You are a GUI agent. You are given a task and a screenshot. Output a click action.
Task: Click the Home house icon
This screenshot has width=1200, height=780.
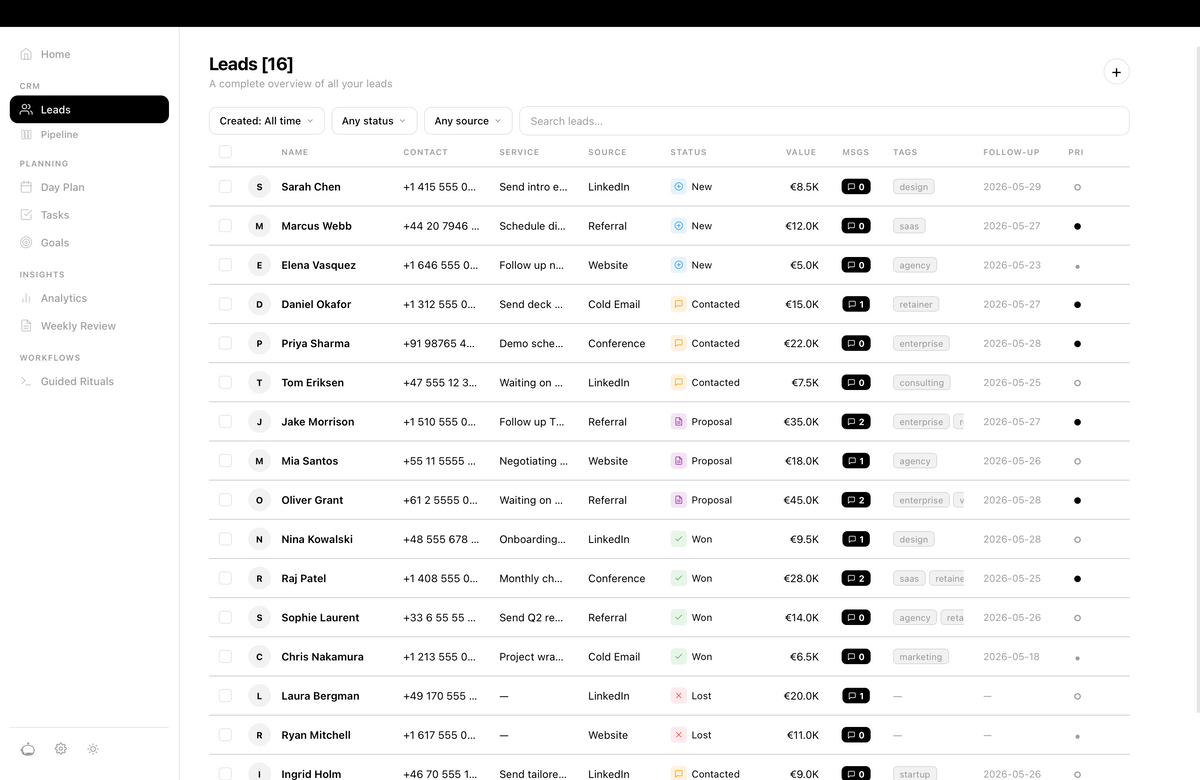point(27,54)
